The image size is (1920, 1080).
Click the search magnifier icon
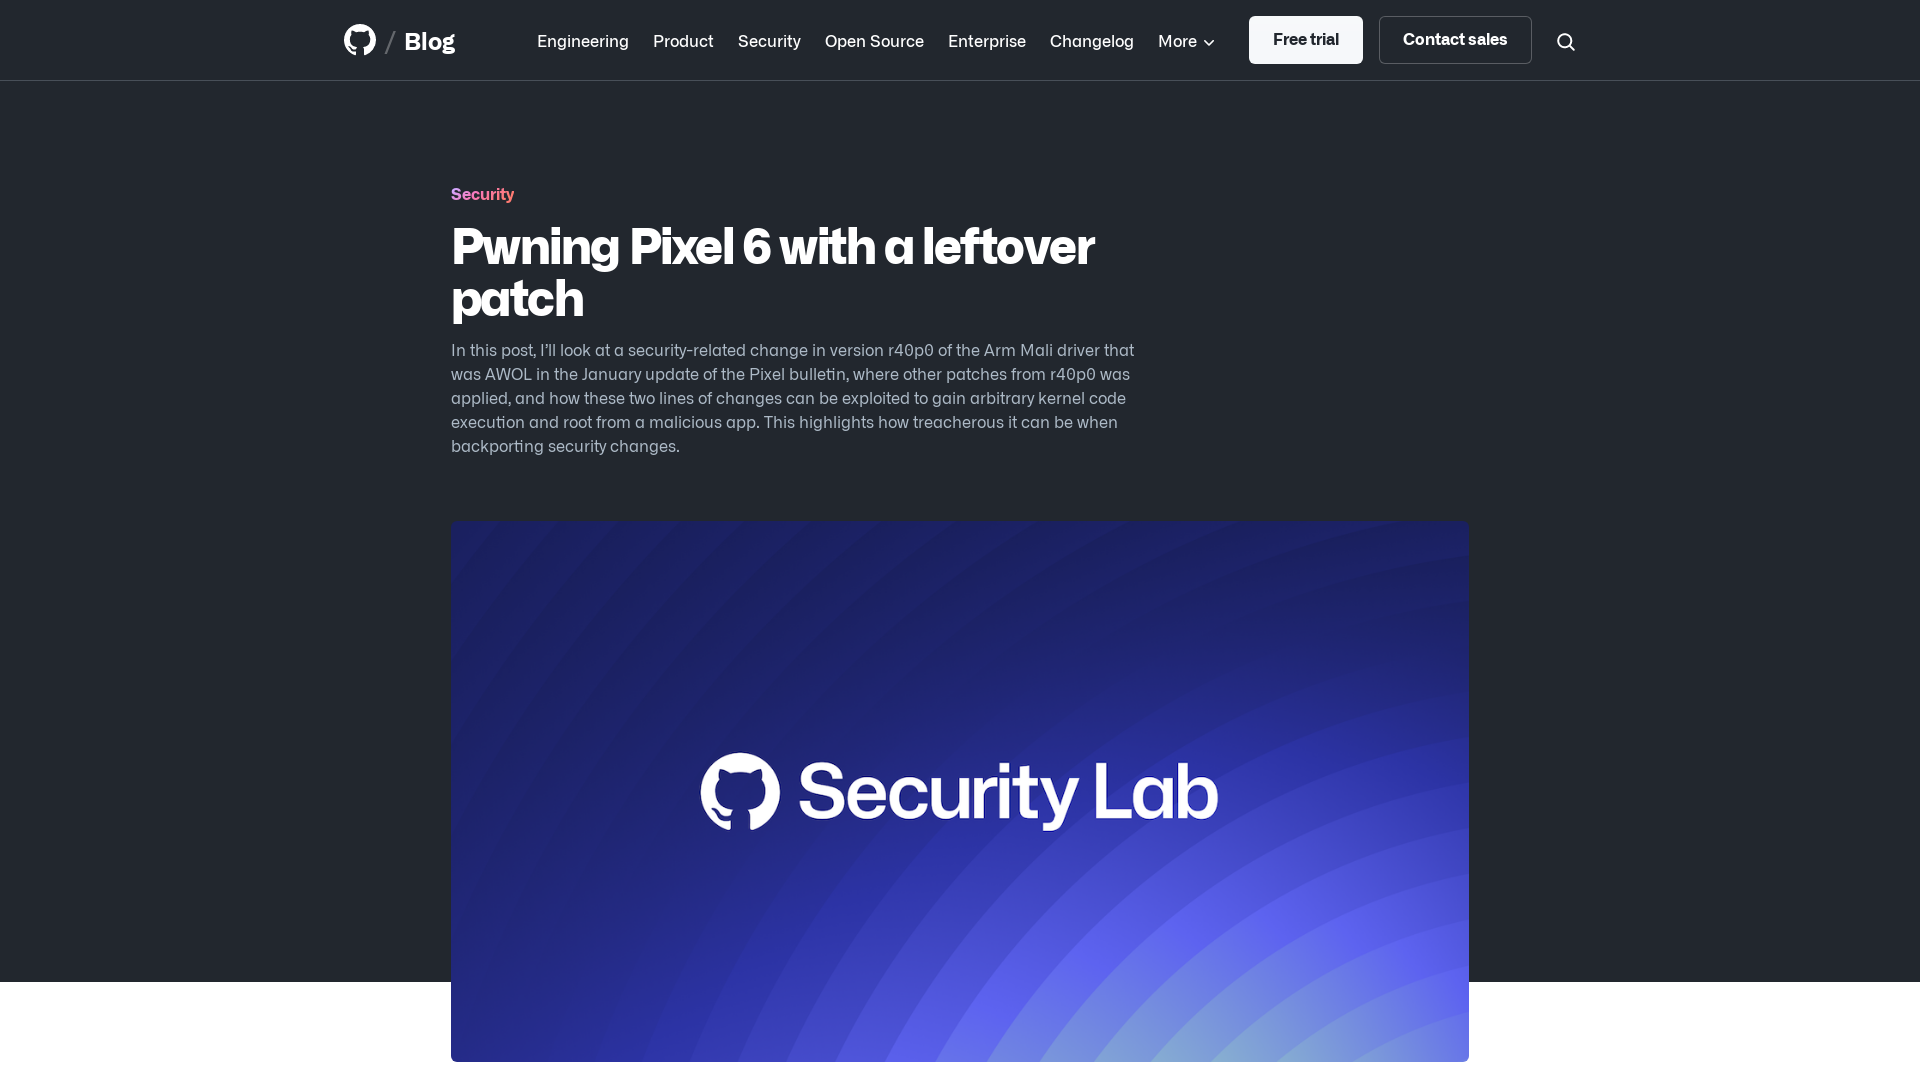tap(1565, 40)
